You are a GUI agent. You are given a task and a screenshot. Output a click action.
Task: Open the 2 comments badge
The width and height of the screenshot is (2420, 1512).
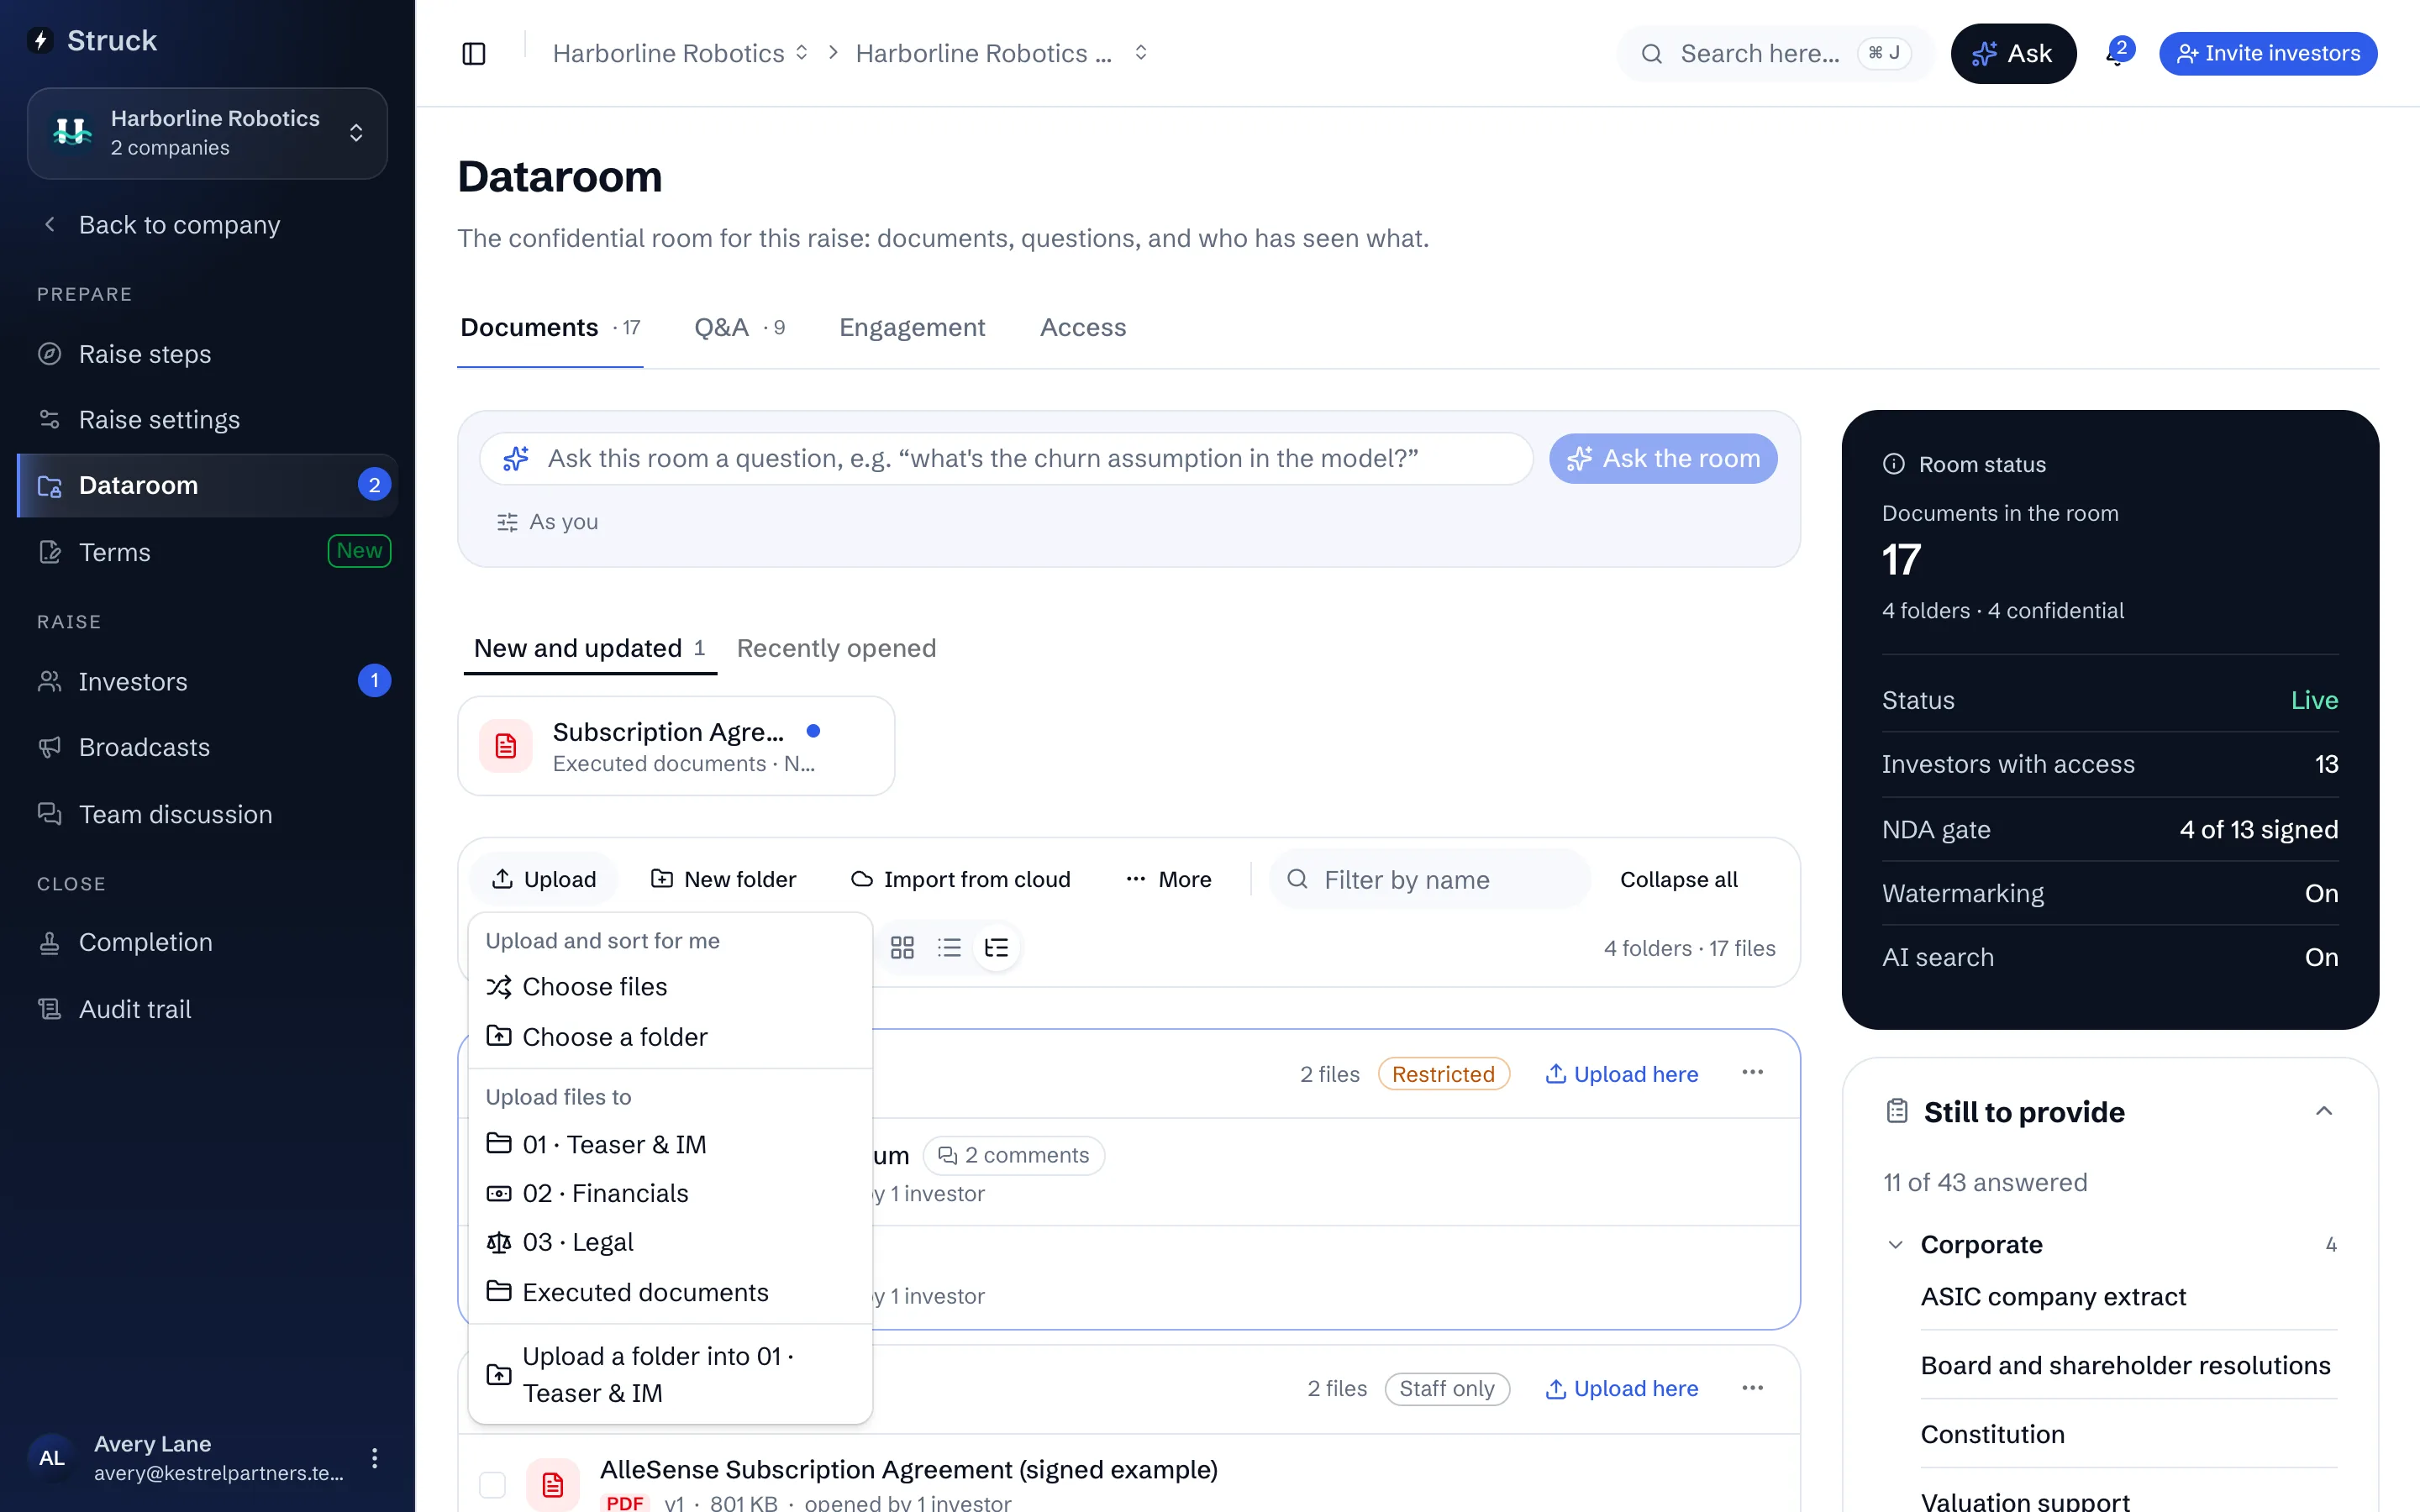point(1013,1155)
